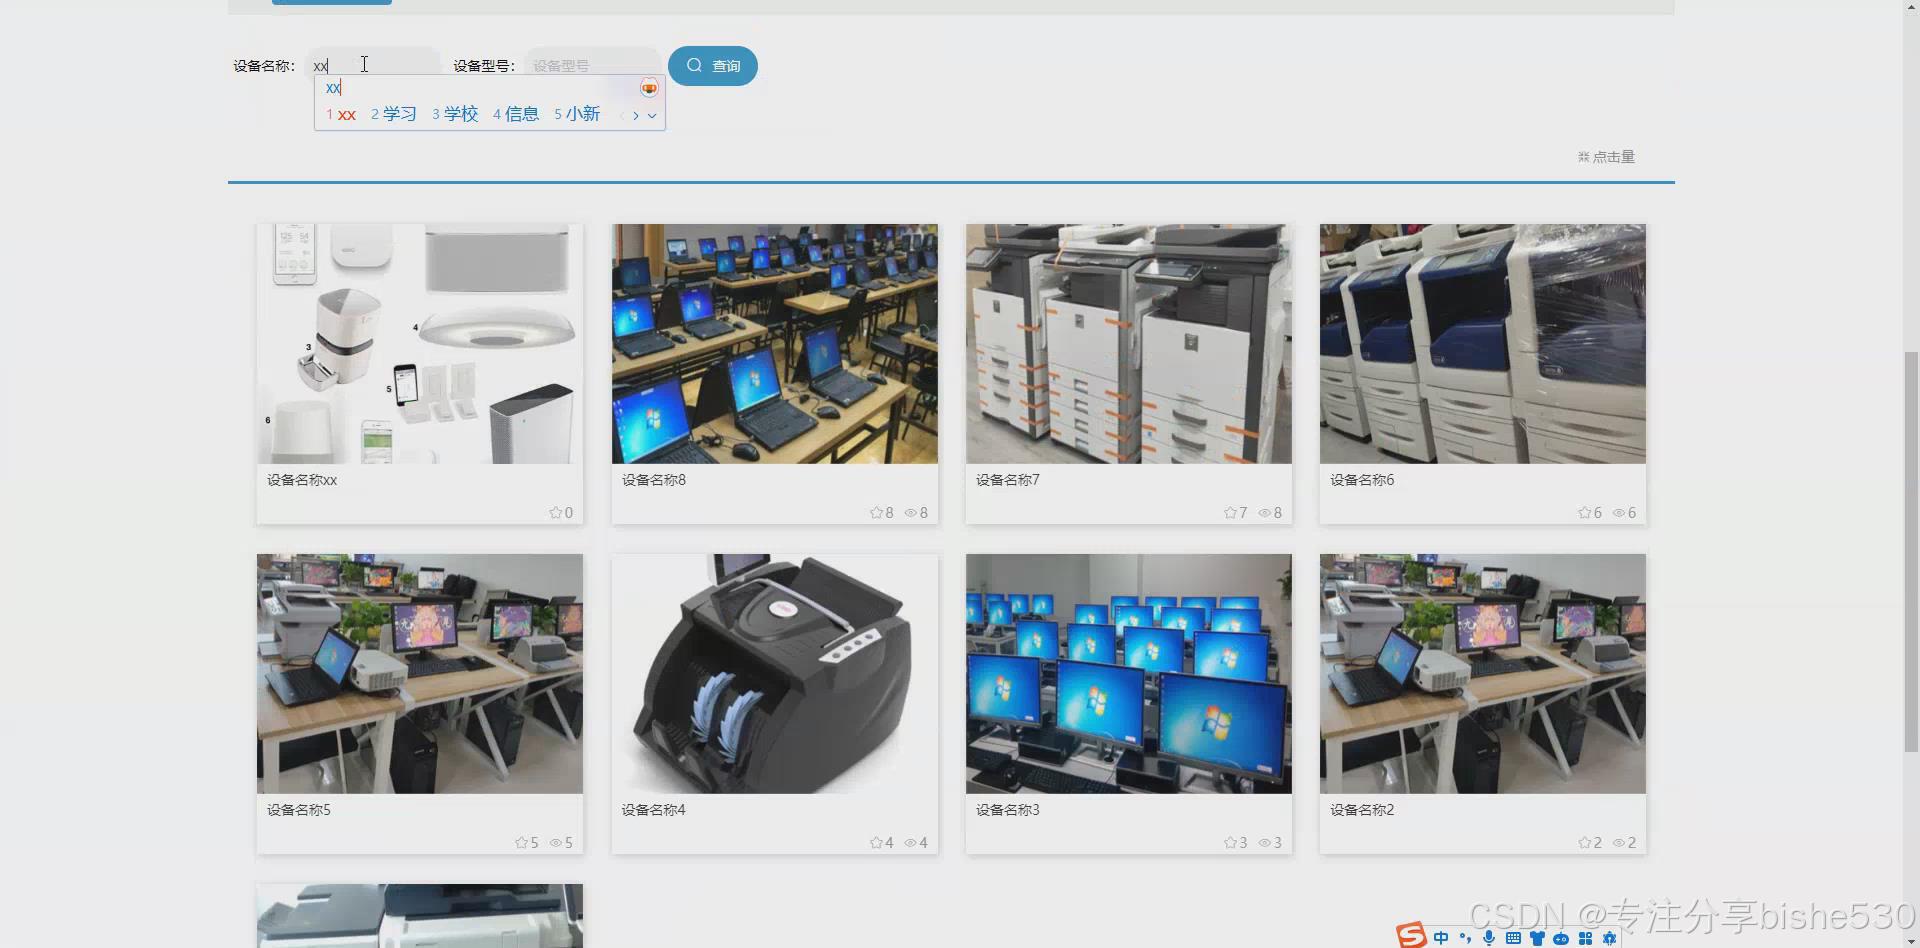This screenshot has width=1920, height=948.
Task: Click the star icon on 设备名称4 card
Action: (876, 843)
